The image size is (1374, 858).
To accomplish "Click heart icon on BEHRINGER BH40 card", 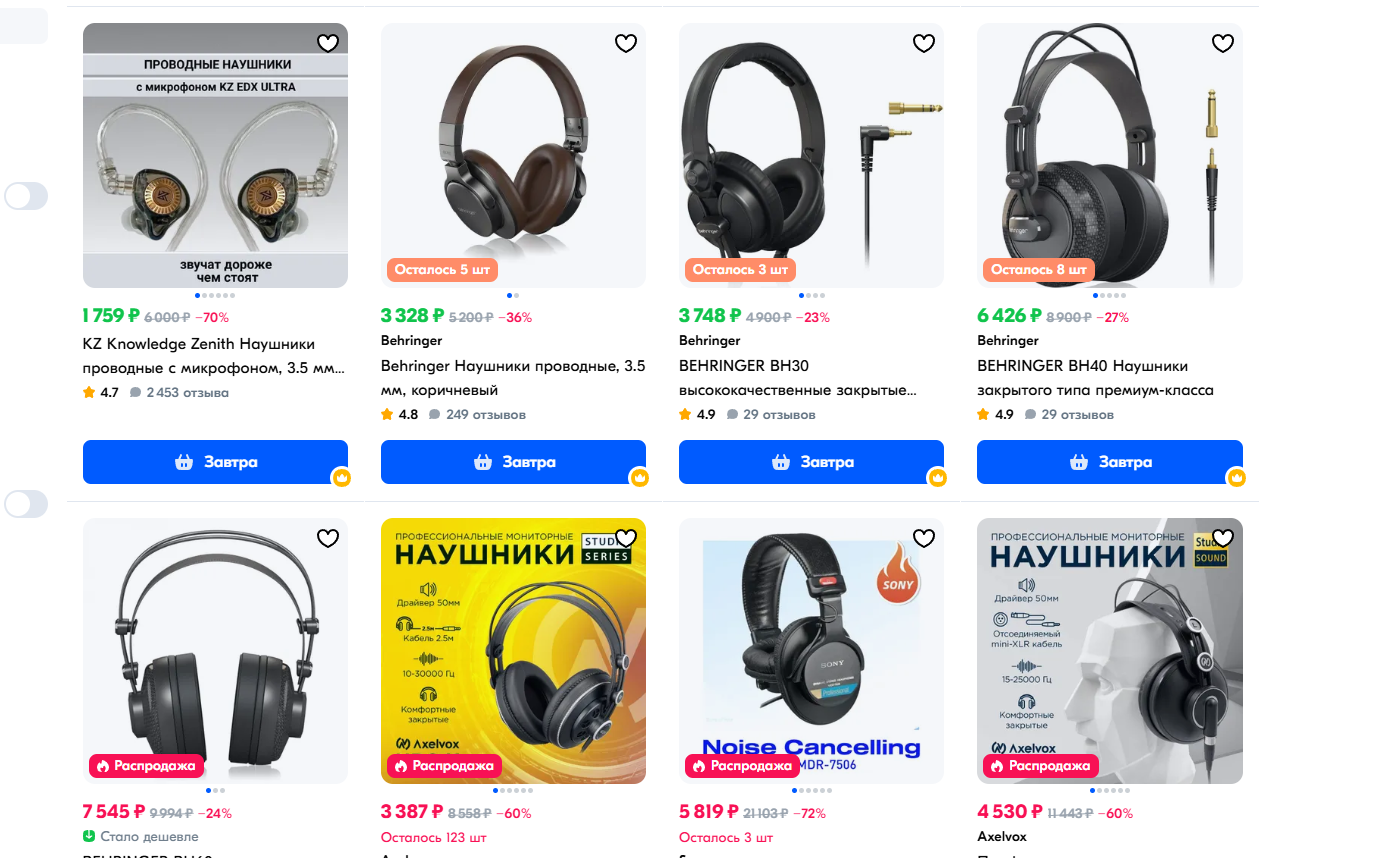I will coord(1223,43).
